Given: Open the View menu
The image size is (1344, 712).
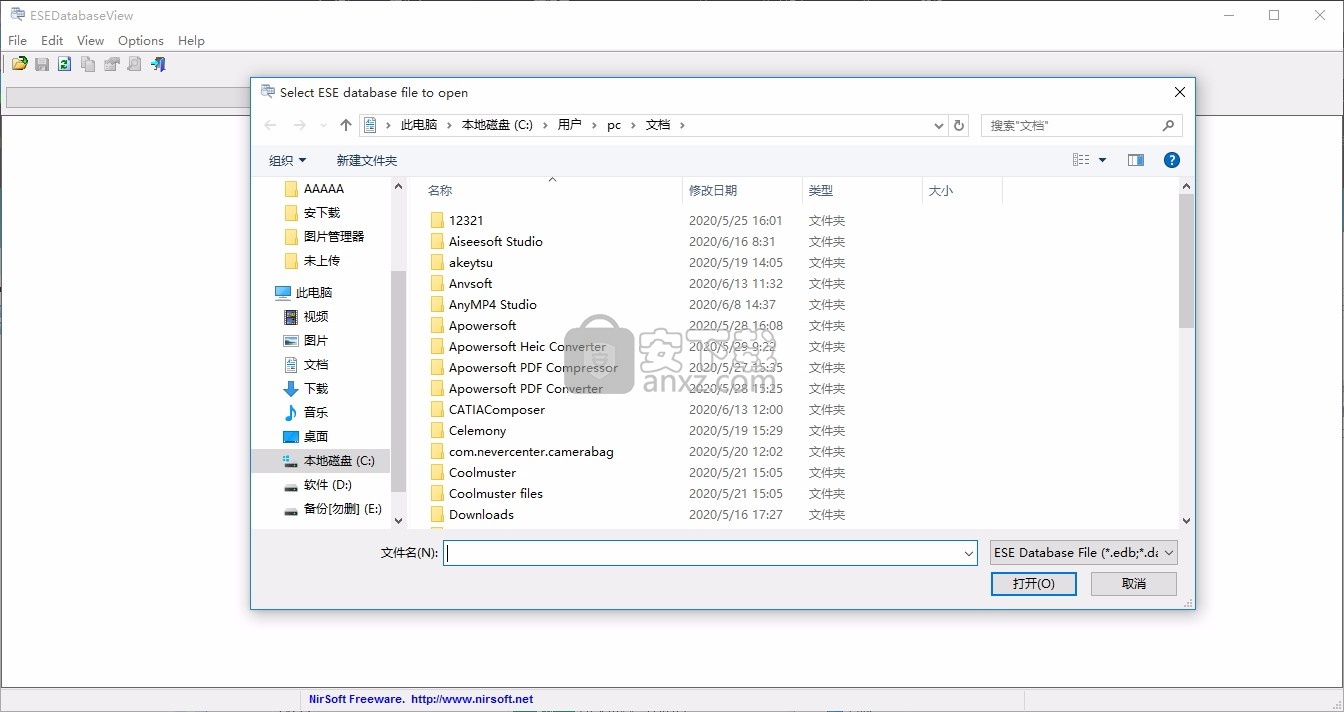Looking at the screenshot, I should (x=90, y=41).
